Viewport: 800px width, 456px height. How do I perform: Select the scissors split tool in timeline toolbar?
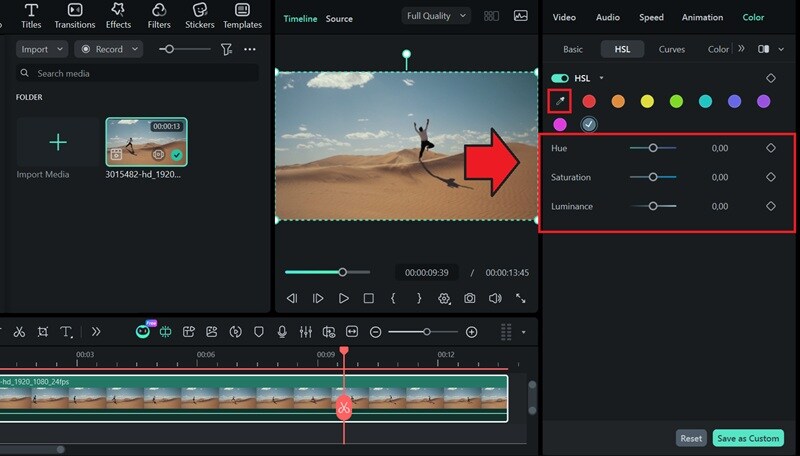click(x=19, y=332)
